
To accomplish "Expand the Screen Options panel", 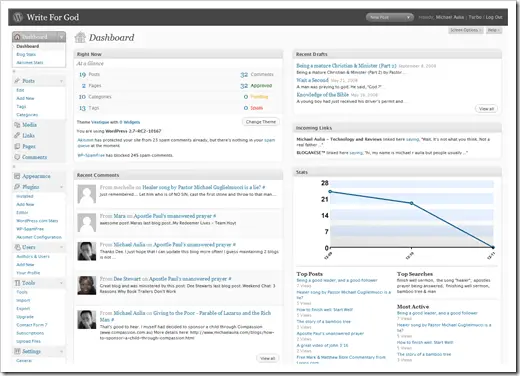I will tap(466, 30).
